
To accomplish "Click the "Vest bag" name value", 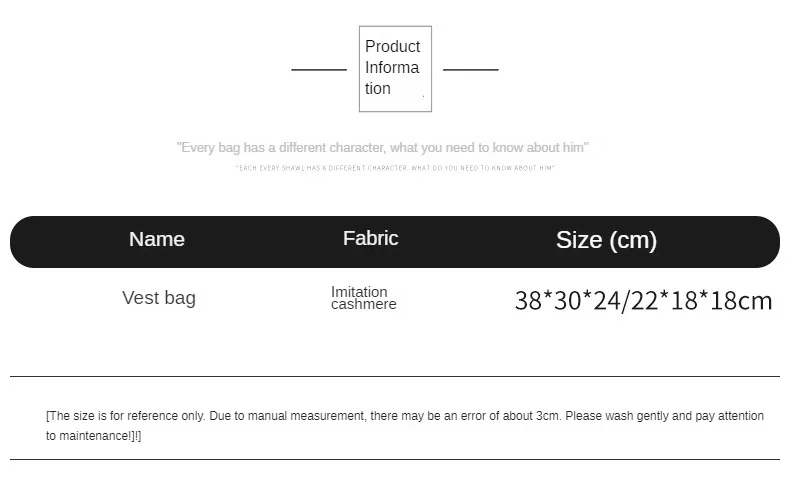I will coord(159,298).
